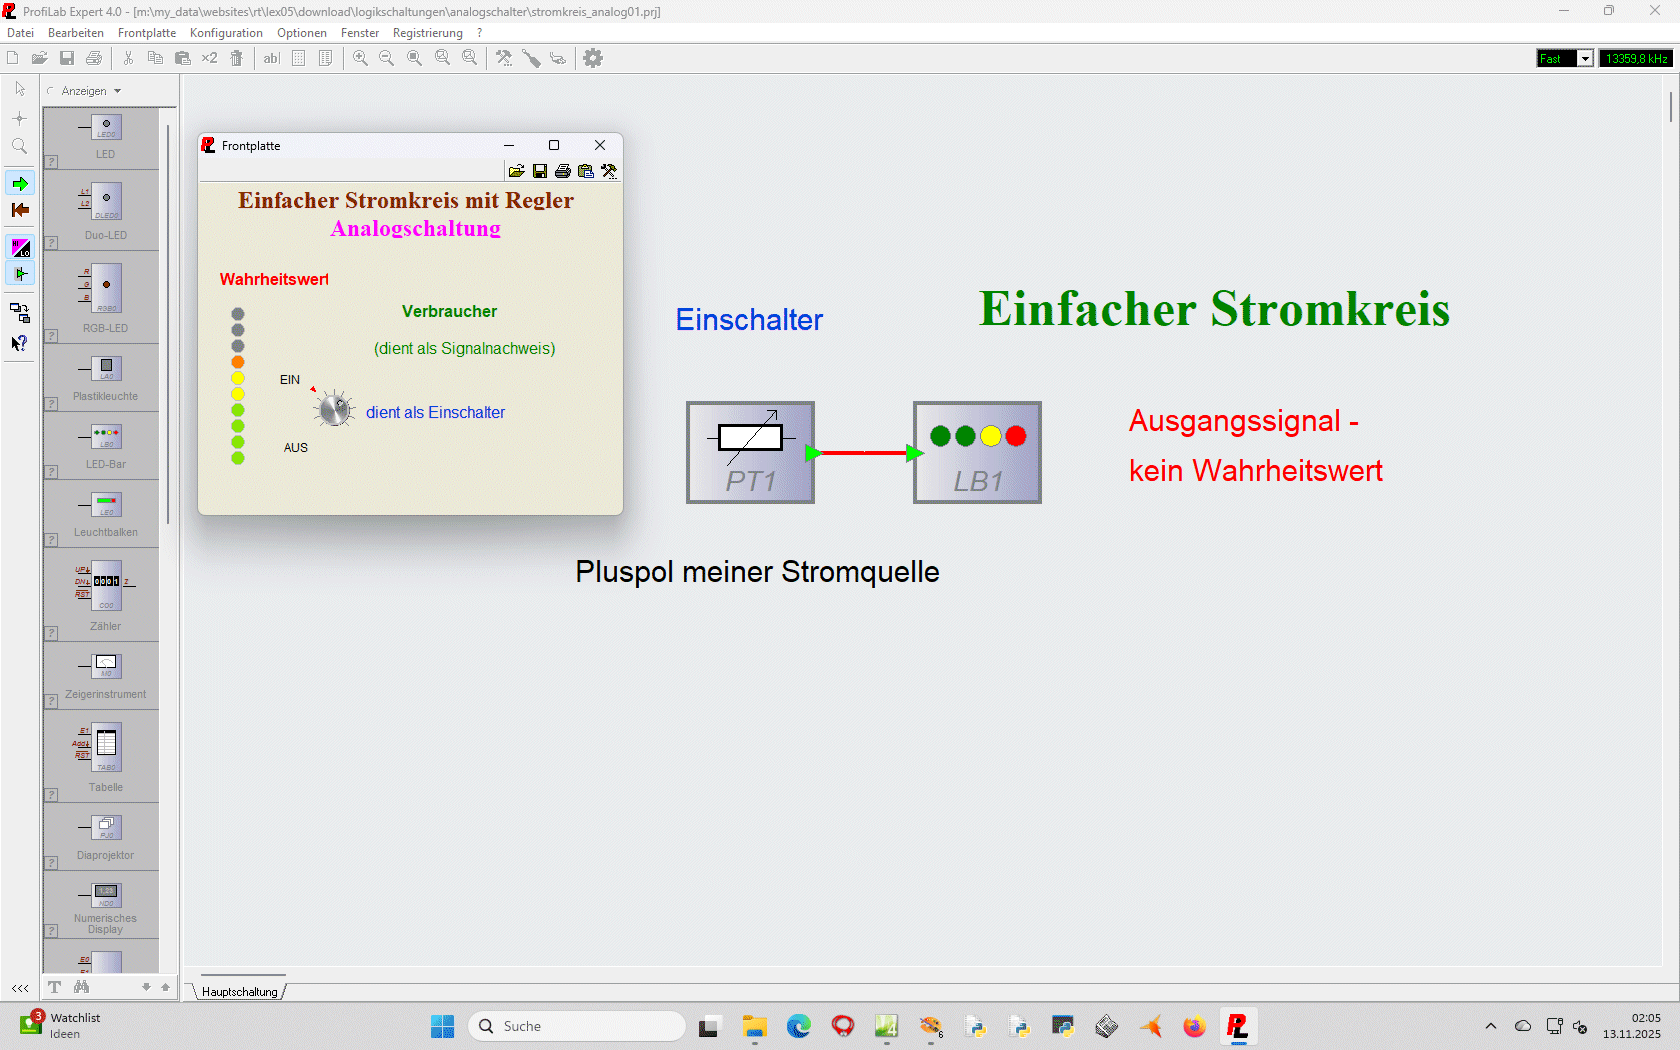
Task: Show hidden icons in system tray
Action: click(x=1491, y=1026)
